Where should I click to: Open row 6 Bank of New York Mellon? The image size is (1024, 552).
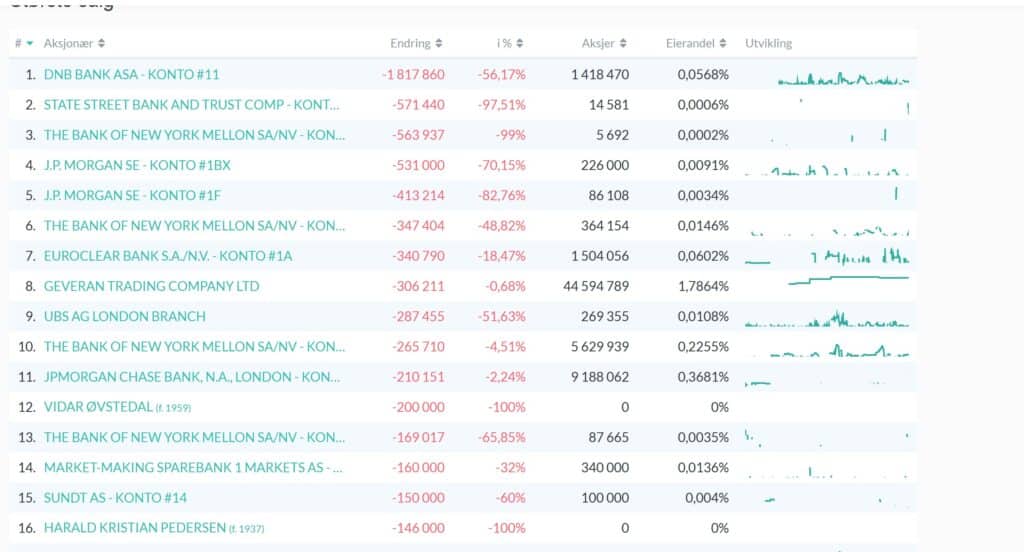pyautogui.click(x=194, y=226)
